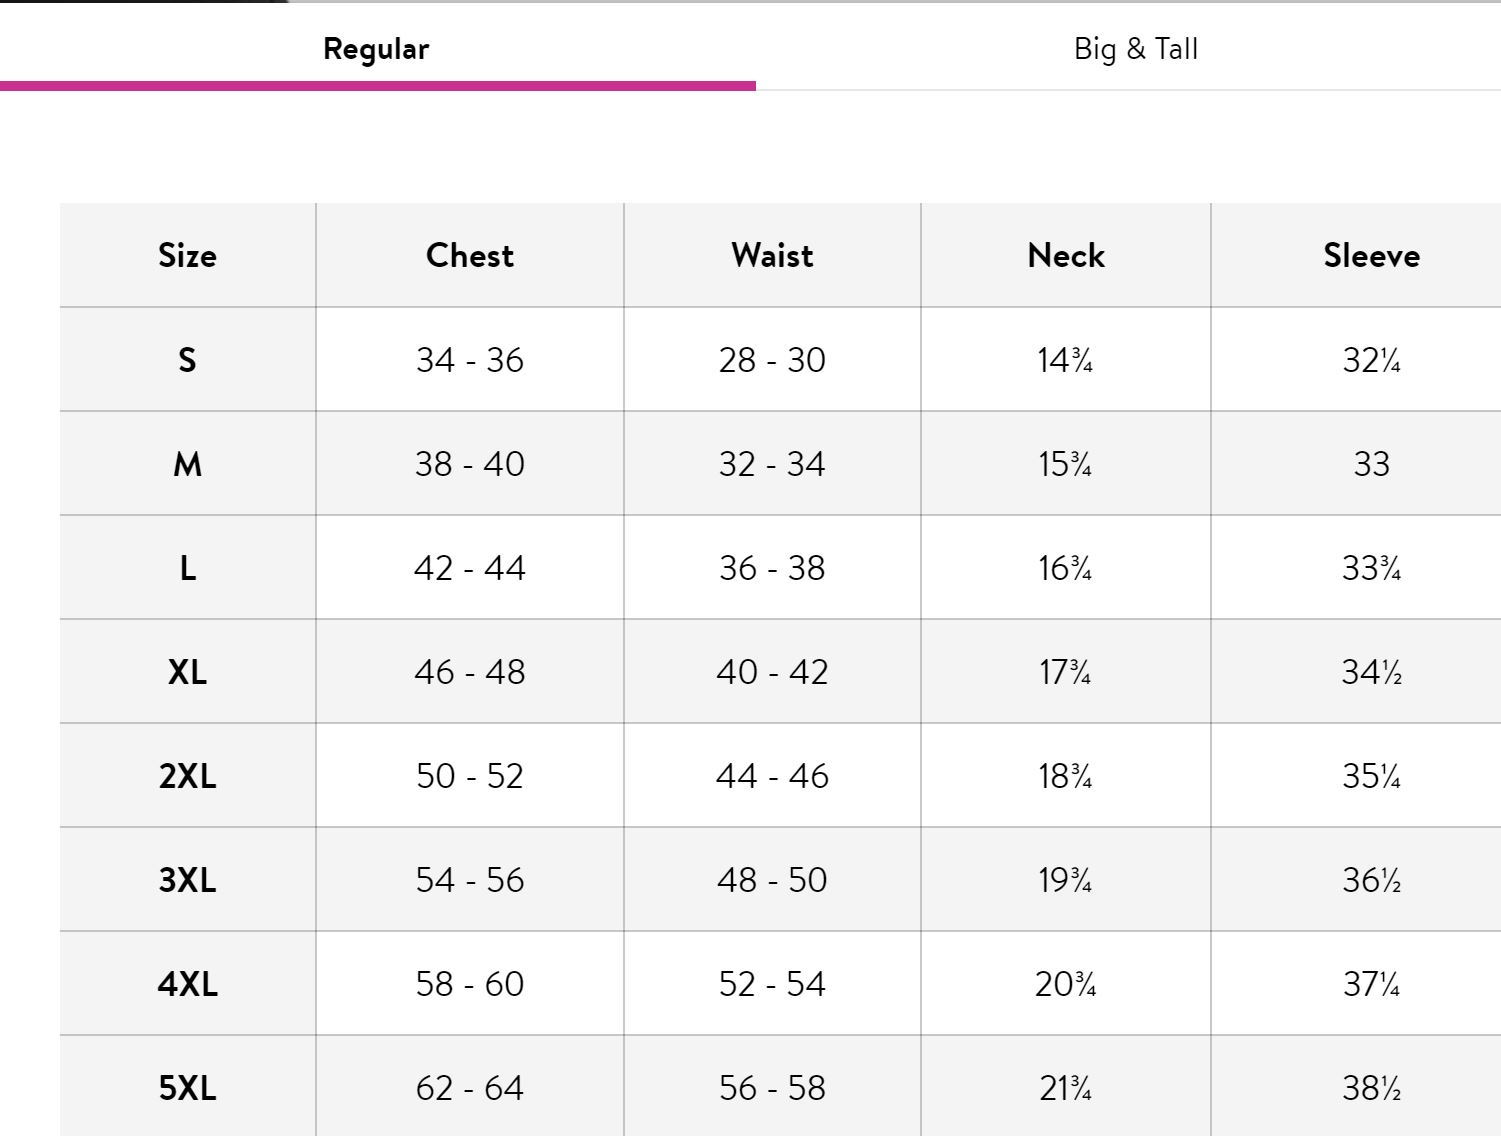
Task: Click chest measurement 42 - 44 cell
Action: [469, 568]
